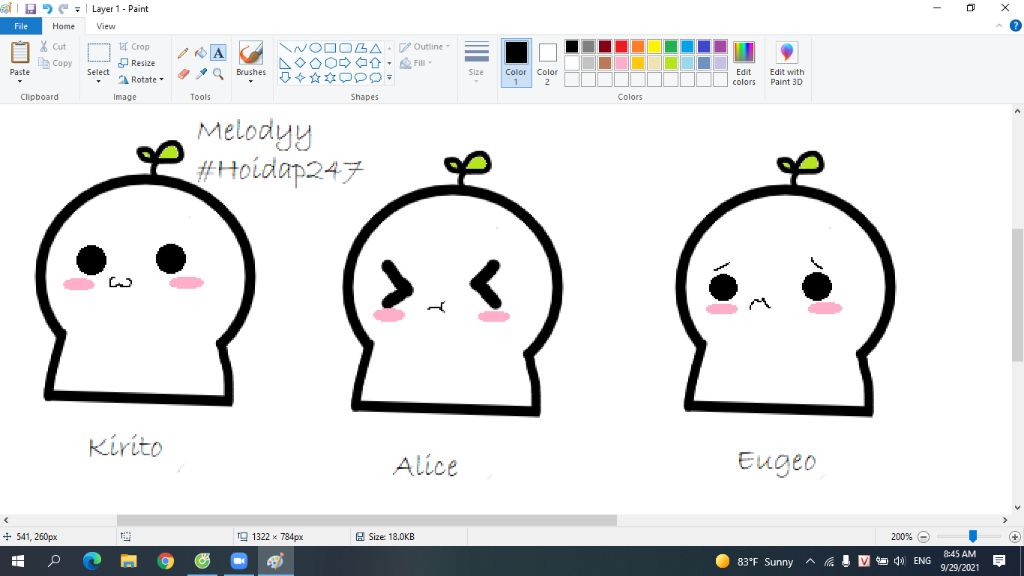Screen dimensions: 1024x576
Task: Choose the Rectangle shape
Action: click(330, 48)
